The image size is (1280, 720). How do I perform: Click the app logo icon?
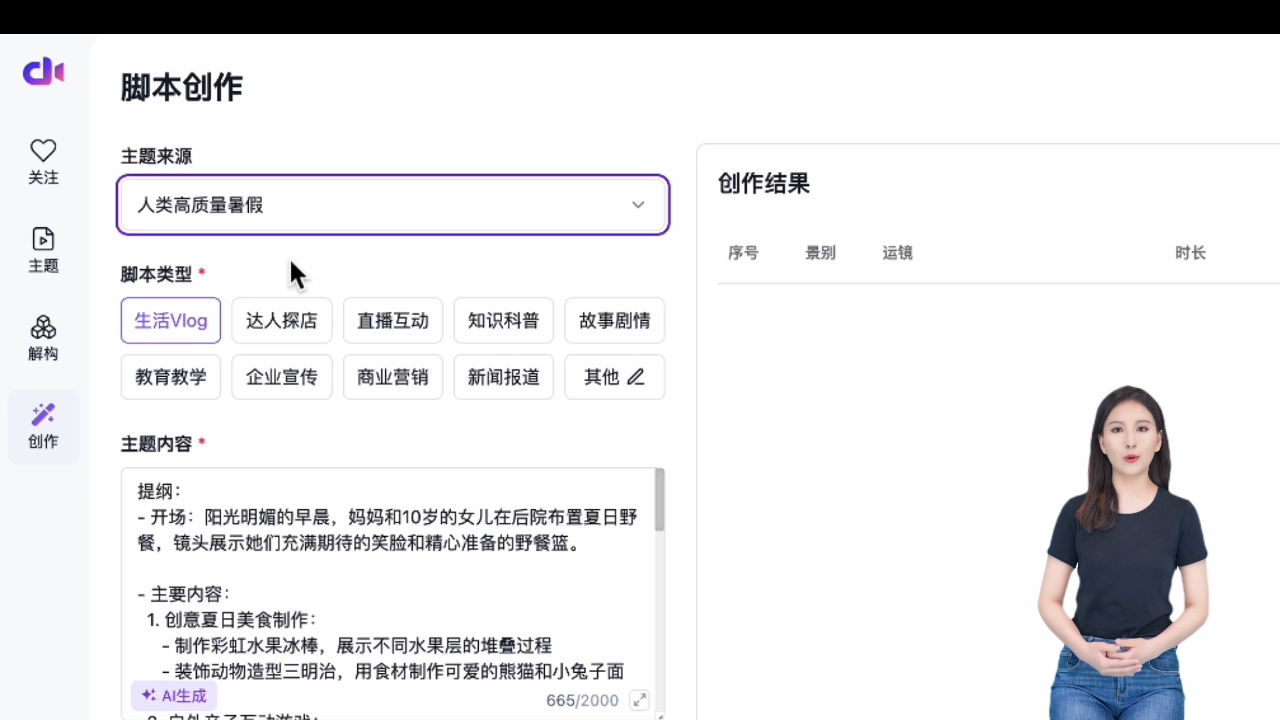click(43, 72)
